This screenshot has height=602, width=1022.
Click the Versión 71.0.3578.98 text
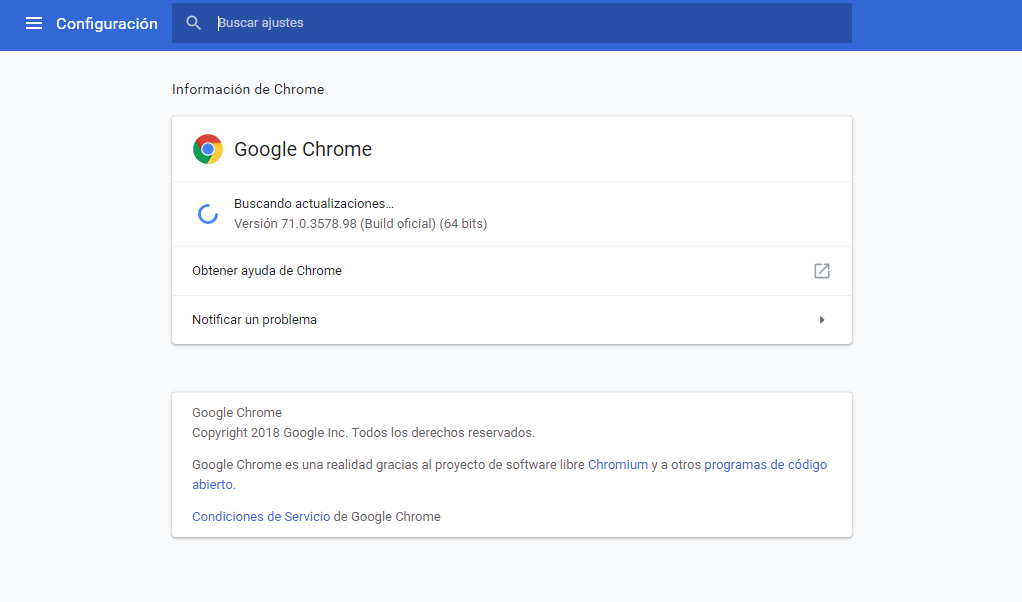[360, 224]
